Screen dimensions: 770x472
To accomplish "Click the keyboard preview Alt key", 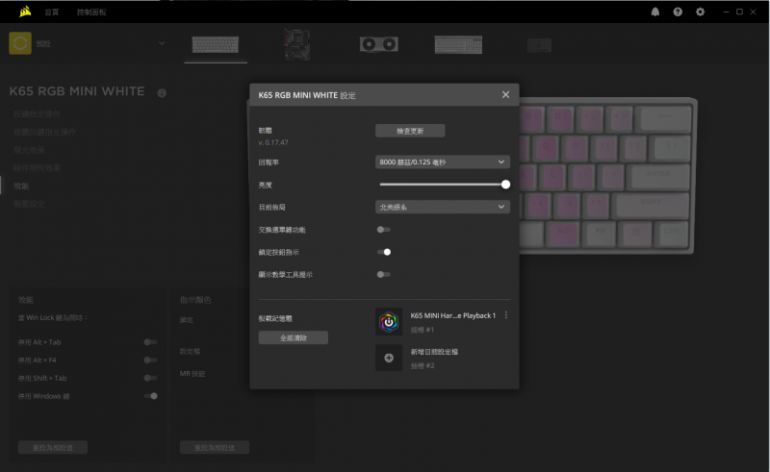I will (563, 233).
